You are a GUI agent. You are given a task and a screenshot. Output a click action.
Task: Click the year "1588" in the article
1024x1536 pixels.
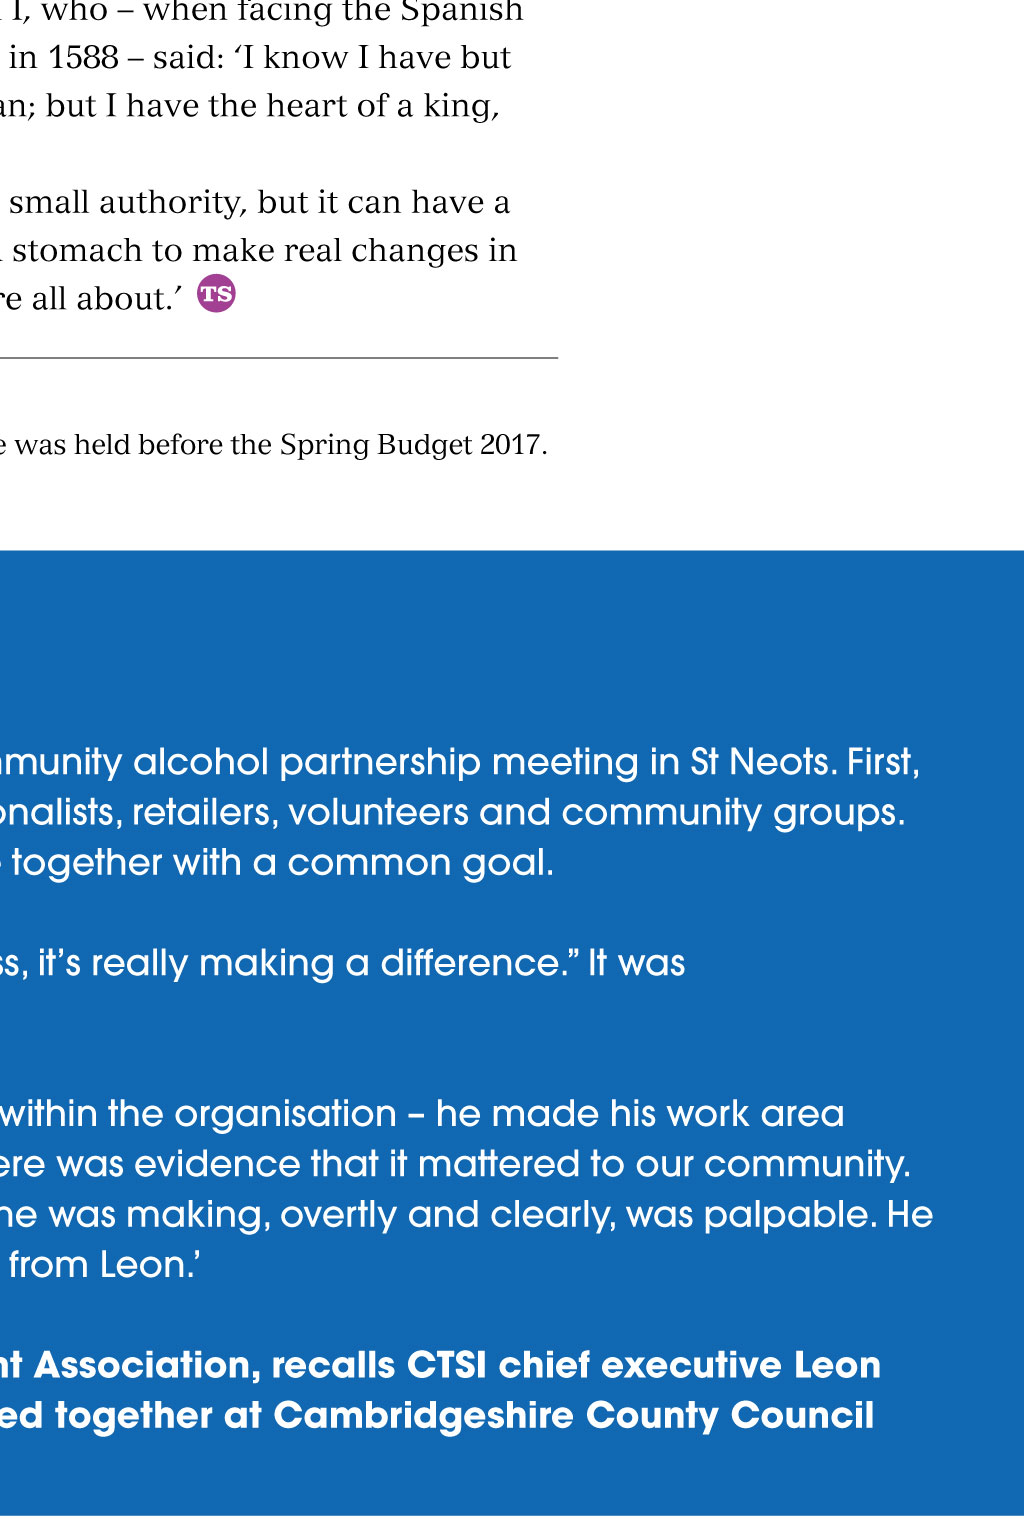tap(84, 58)
